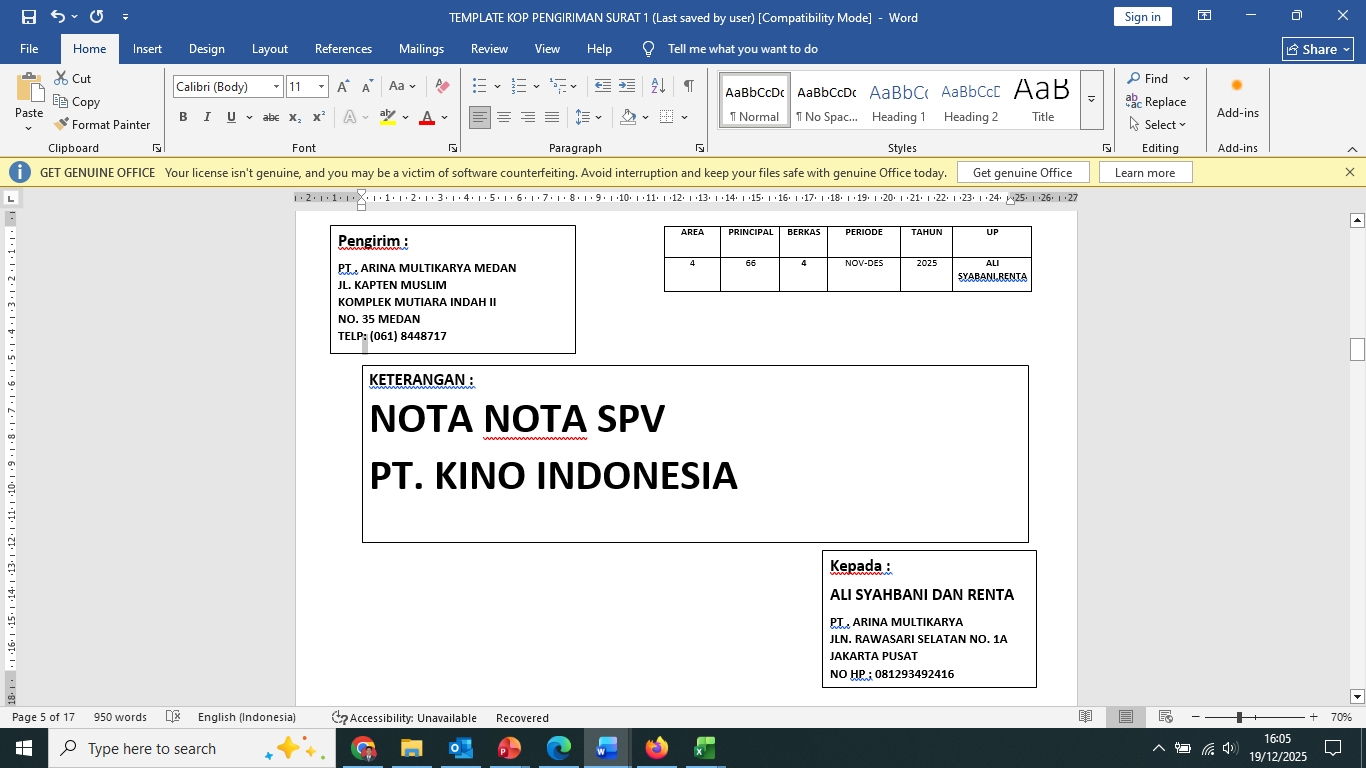
Task: Click the Save icon in the title bar
Action: tap(28, 17)
